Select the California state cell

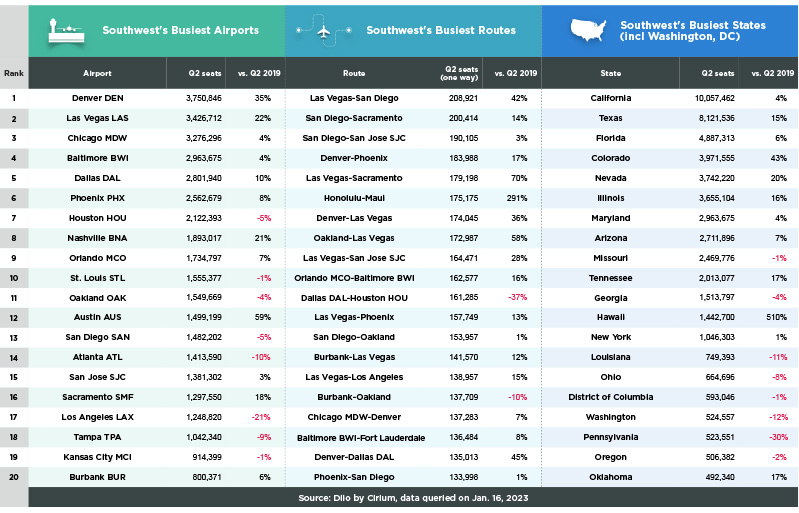coord(610,98)
